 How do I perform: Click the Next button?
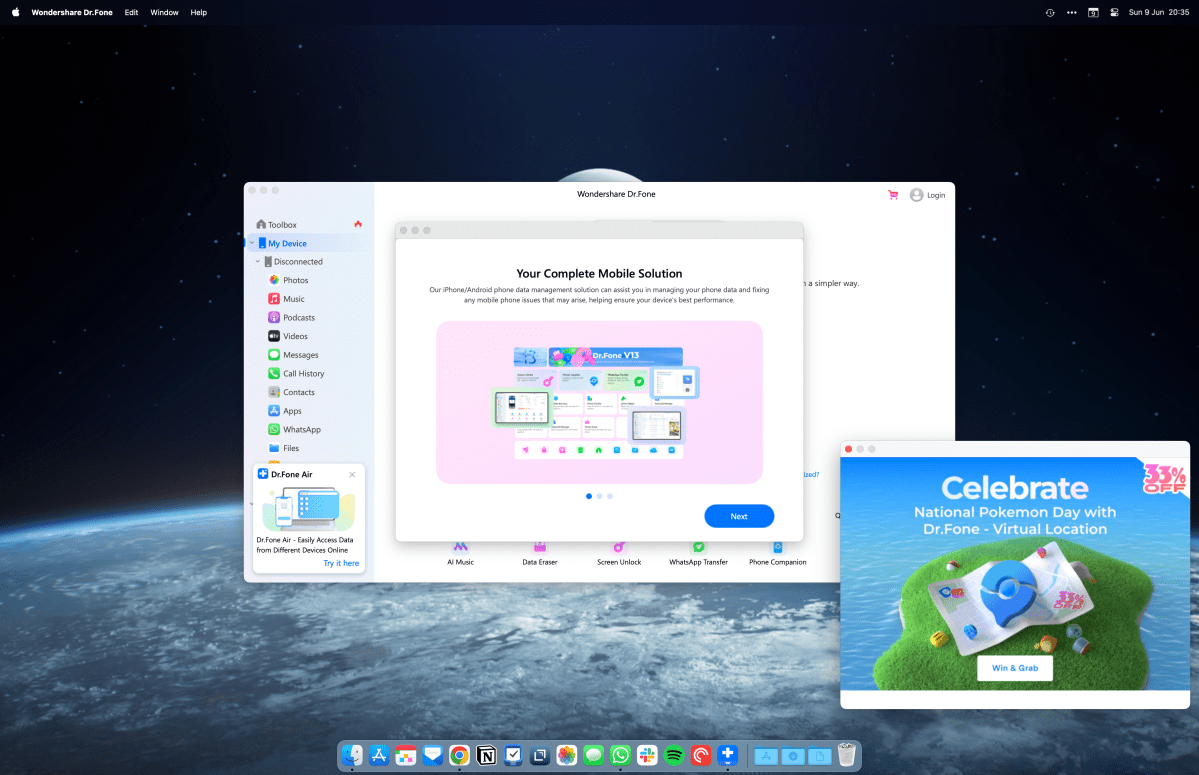click(739, 516)
